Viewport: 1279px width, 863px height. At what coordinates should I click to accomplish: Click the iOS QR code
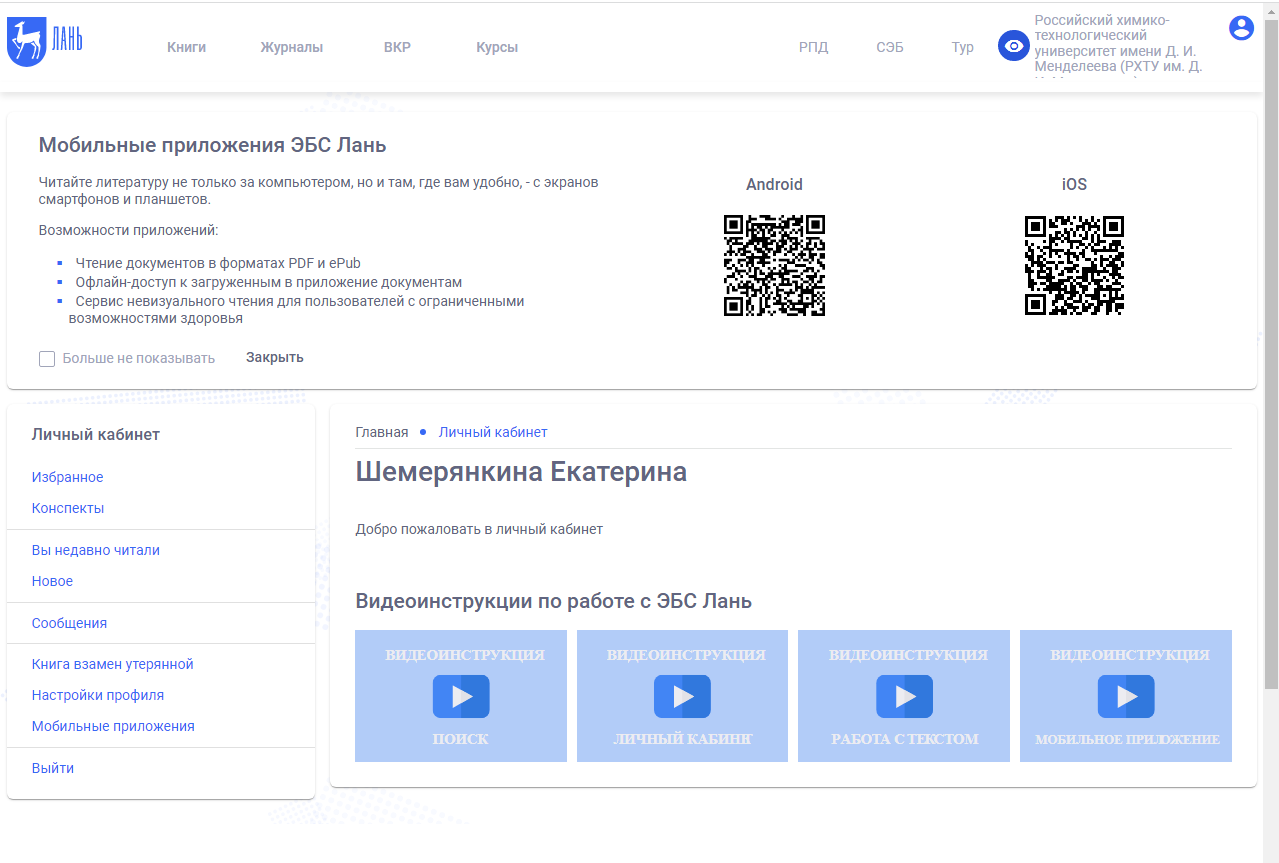pos(1074,265)
